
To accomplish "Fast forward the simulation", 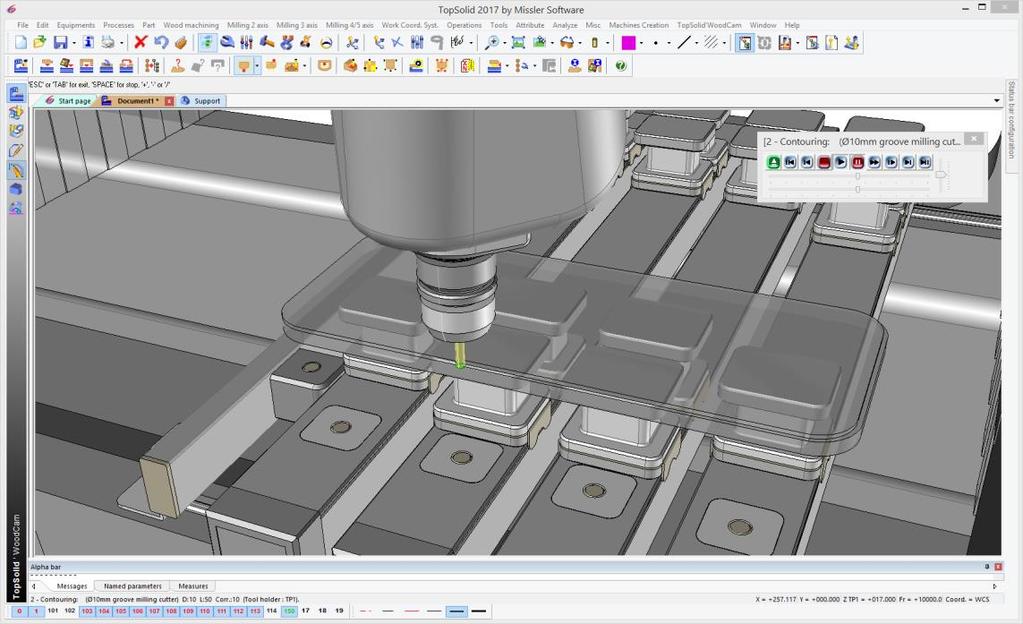I will (x=875, y=162).
